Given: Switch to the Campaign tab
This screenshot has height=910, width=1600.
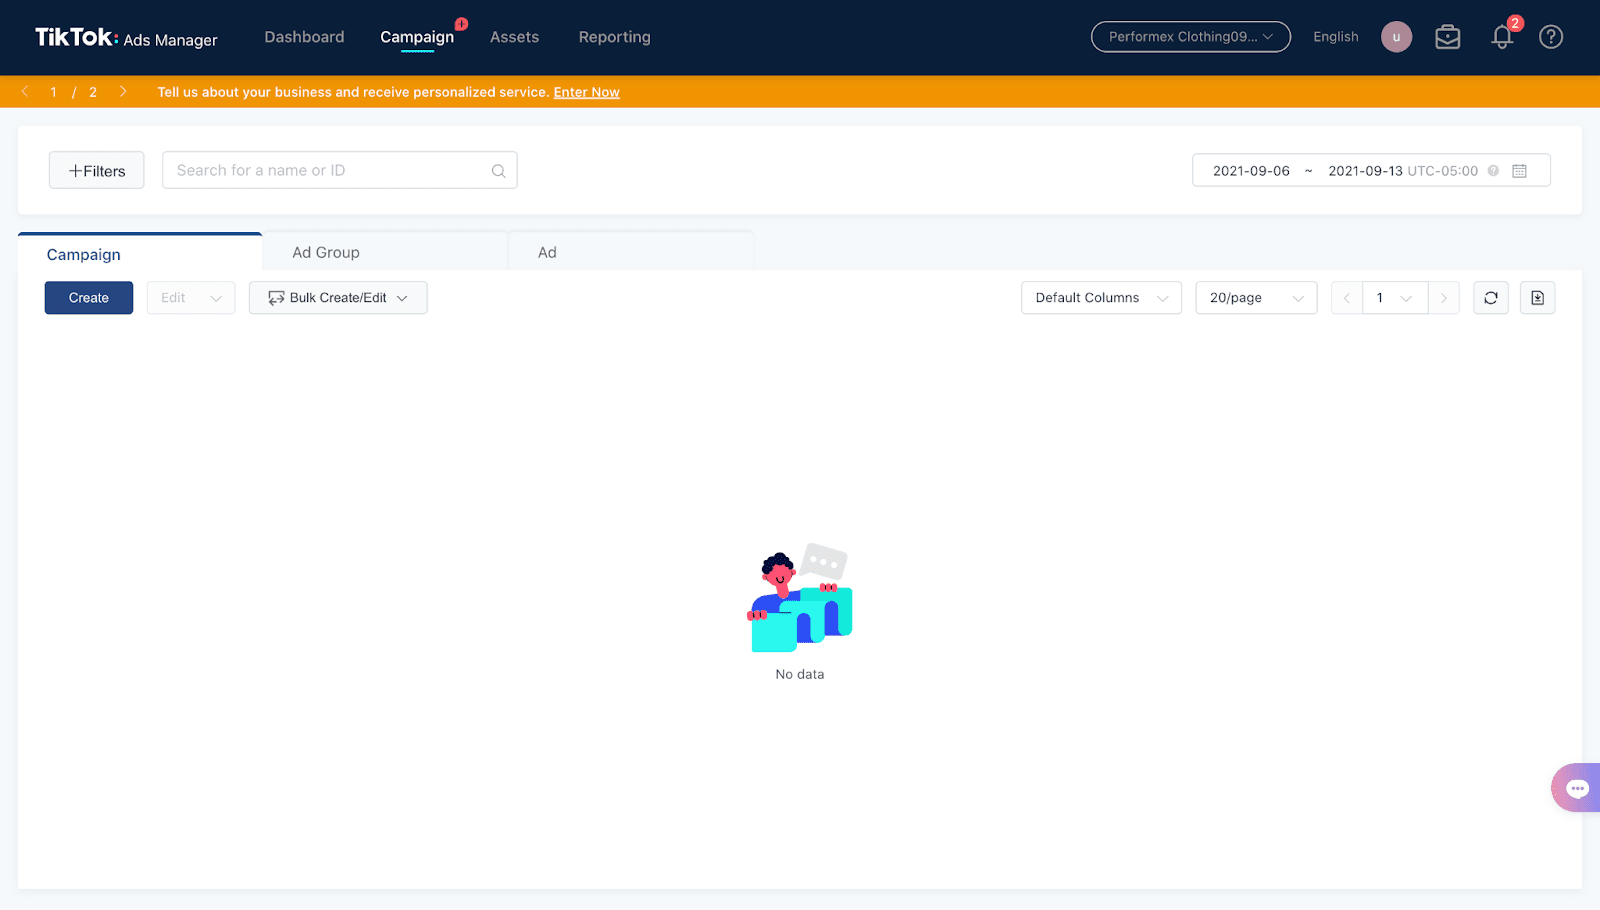Looking at the screenshot, I should click(x=140, y=253).
